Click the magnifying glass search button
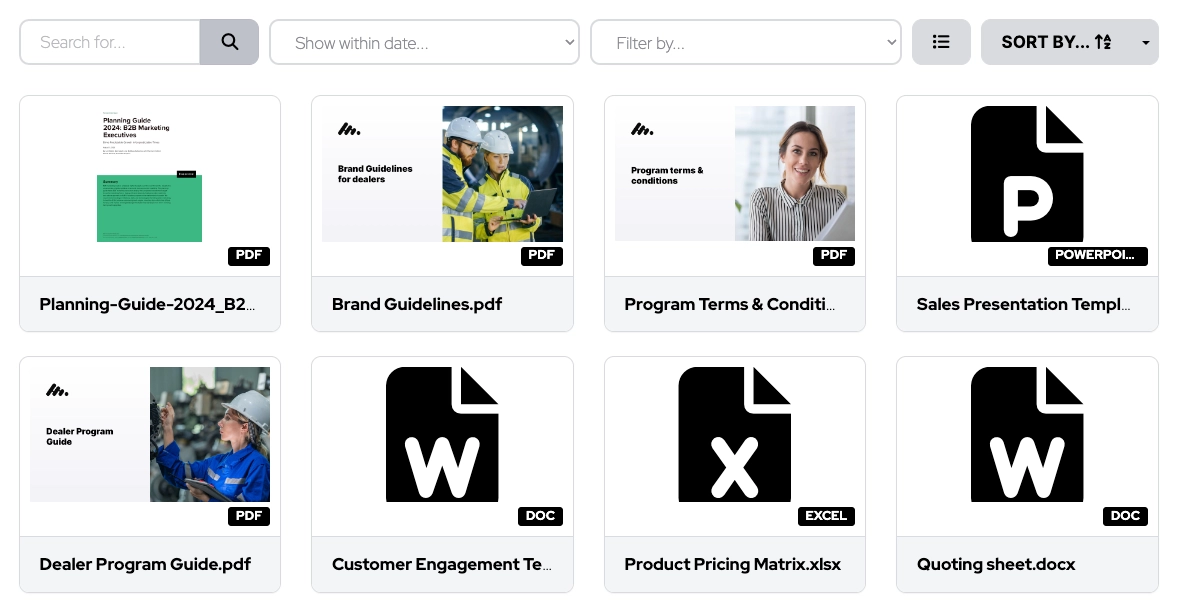Viewport: 1183px width, 616px height. point(229,42)
